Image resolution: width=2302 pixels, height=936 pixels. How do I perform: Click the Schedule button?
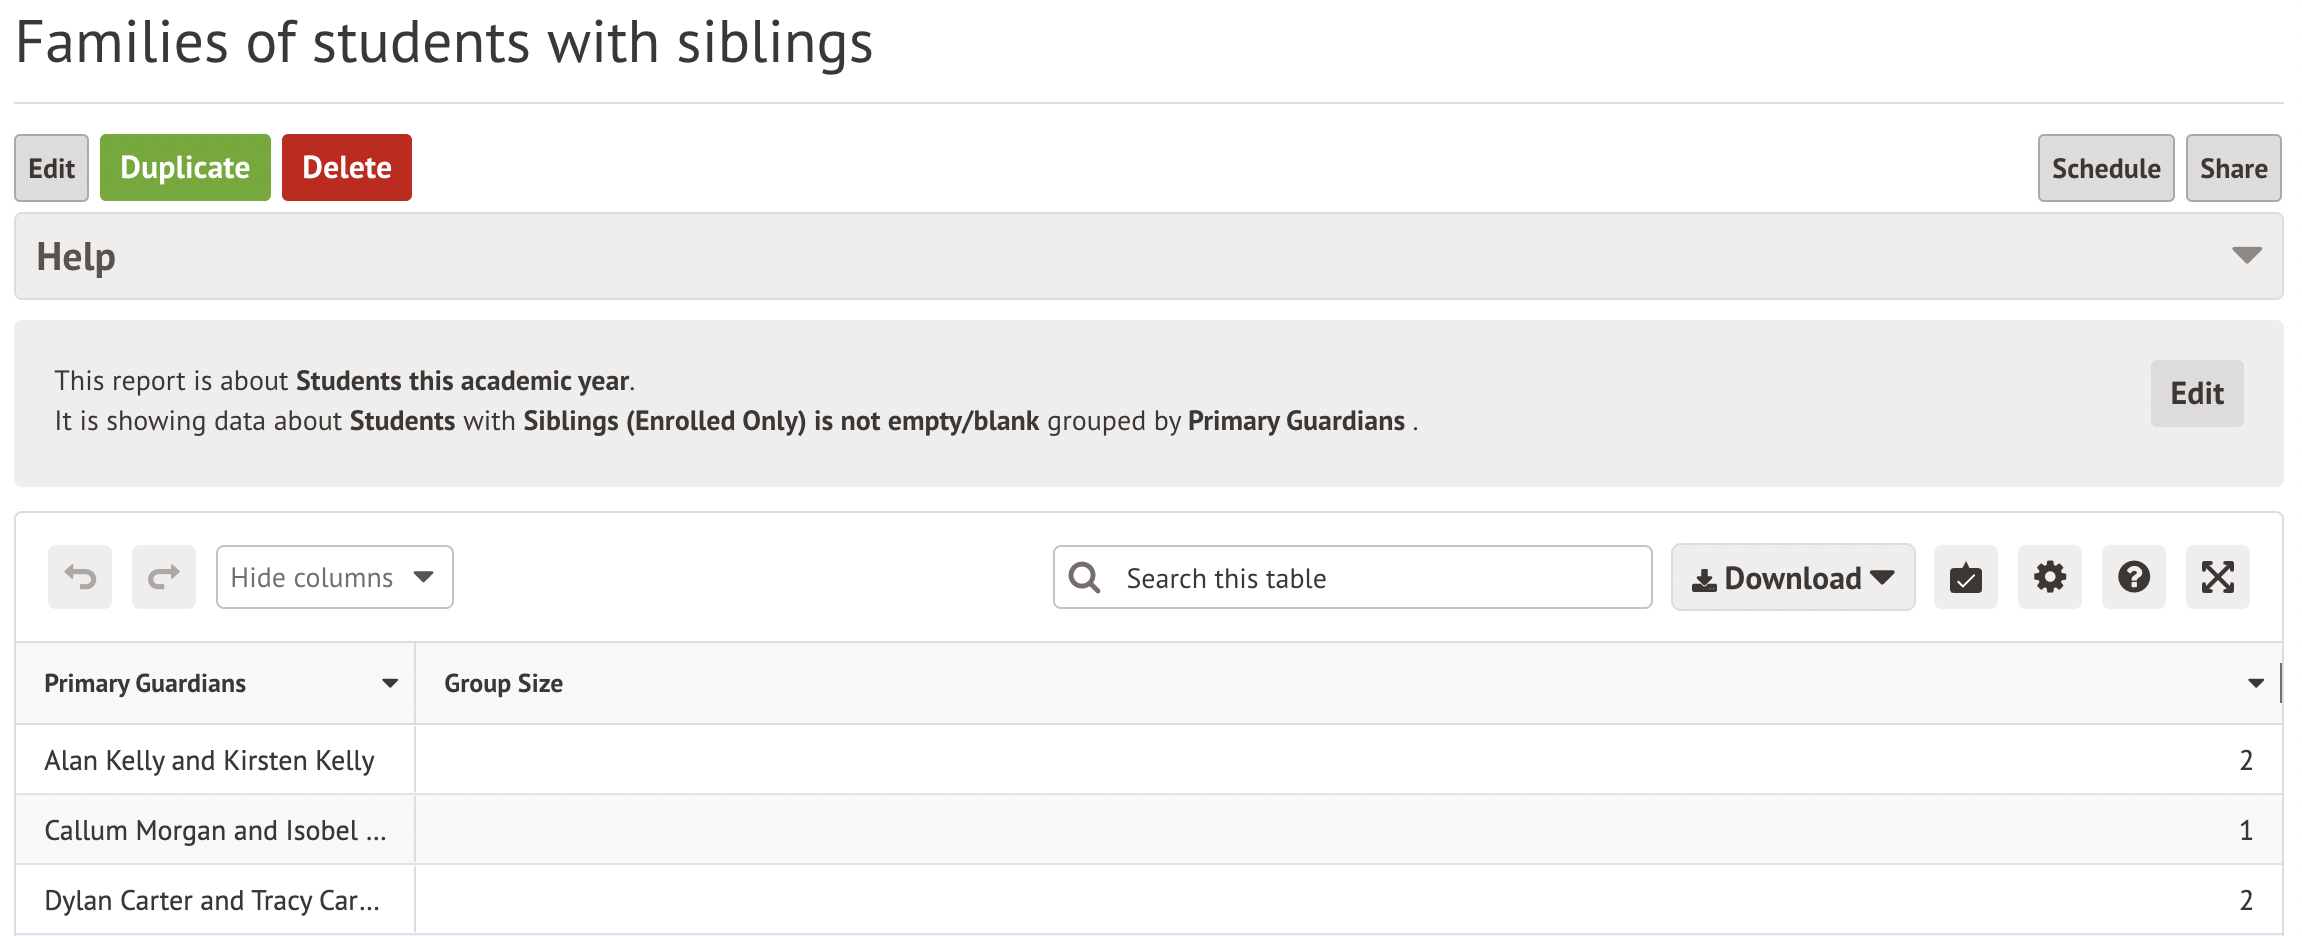coord(2105,168)
